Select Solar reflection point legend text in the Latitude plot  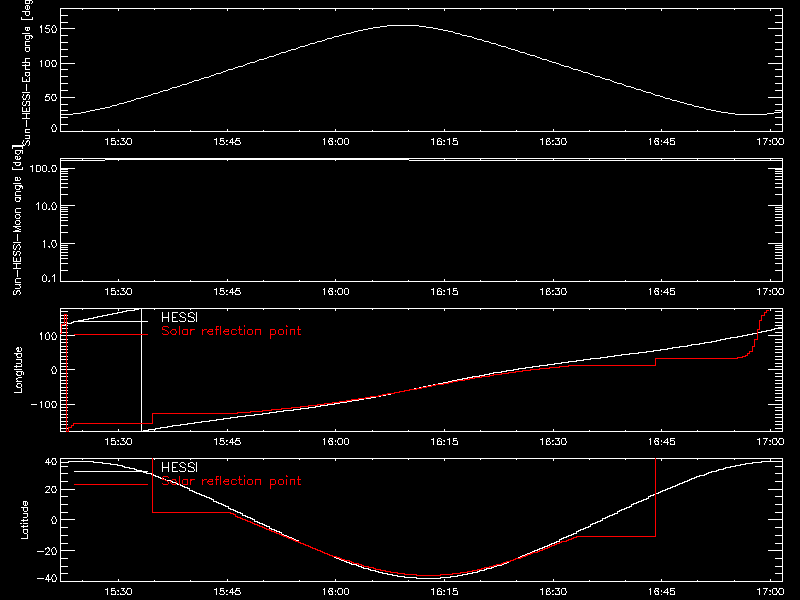tap(231, 481)
